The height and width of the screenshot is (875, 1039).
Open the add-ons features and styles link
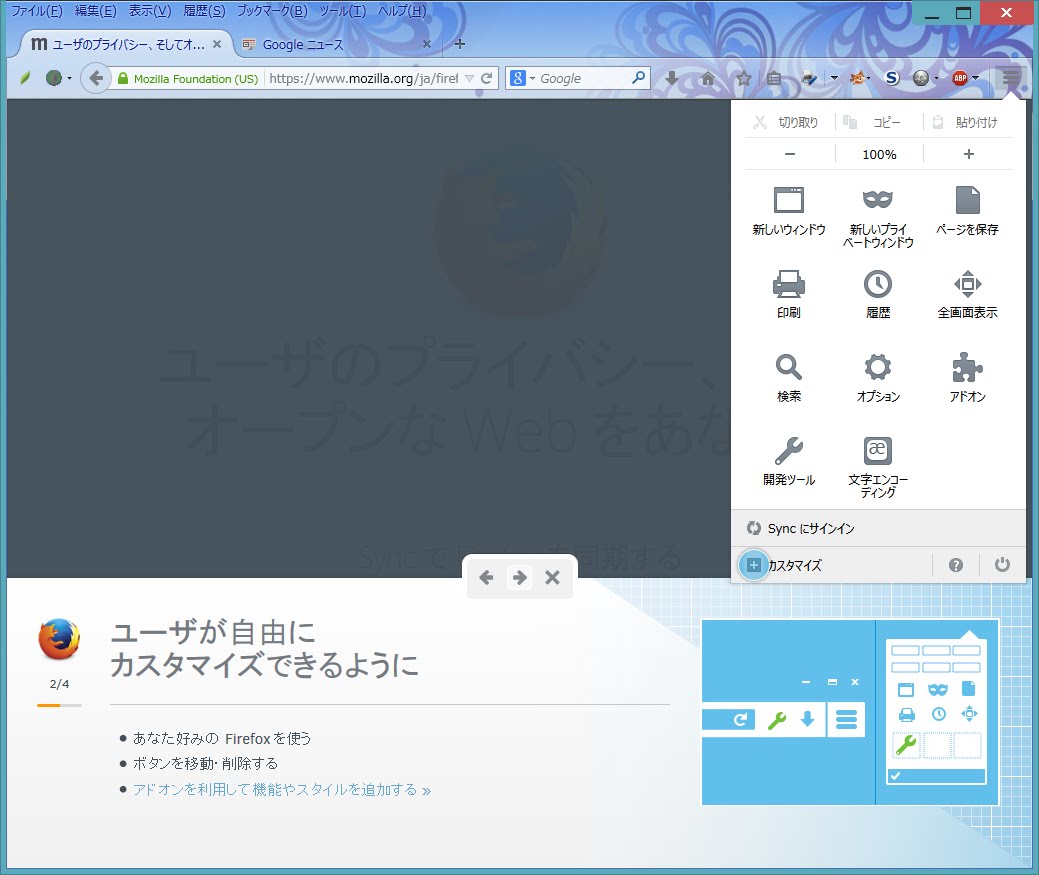(x=281, y=790)
